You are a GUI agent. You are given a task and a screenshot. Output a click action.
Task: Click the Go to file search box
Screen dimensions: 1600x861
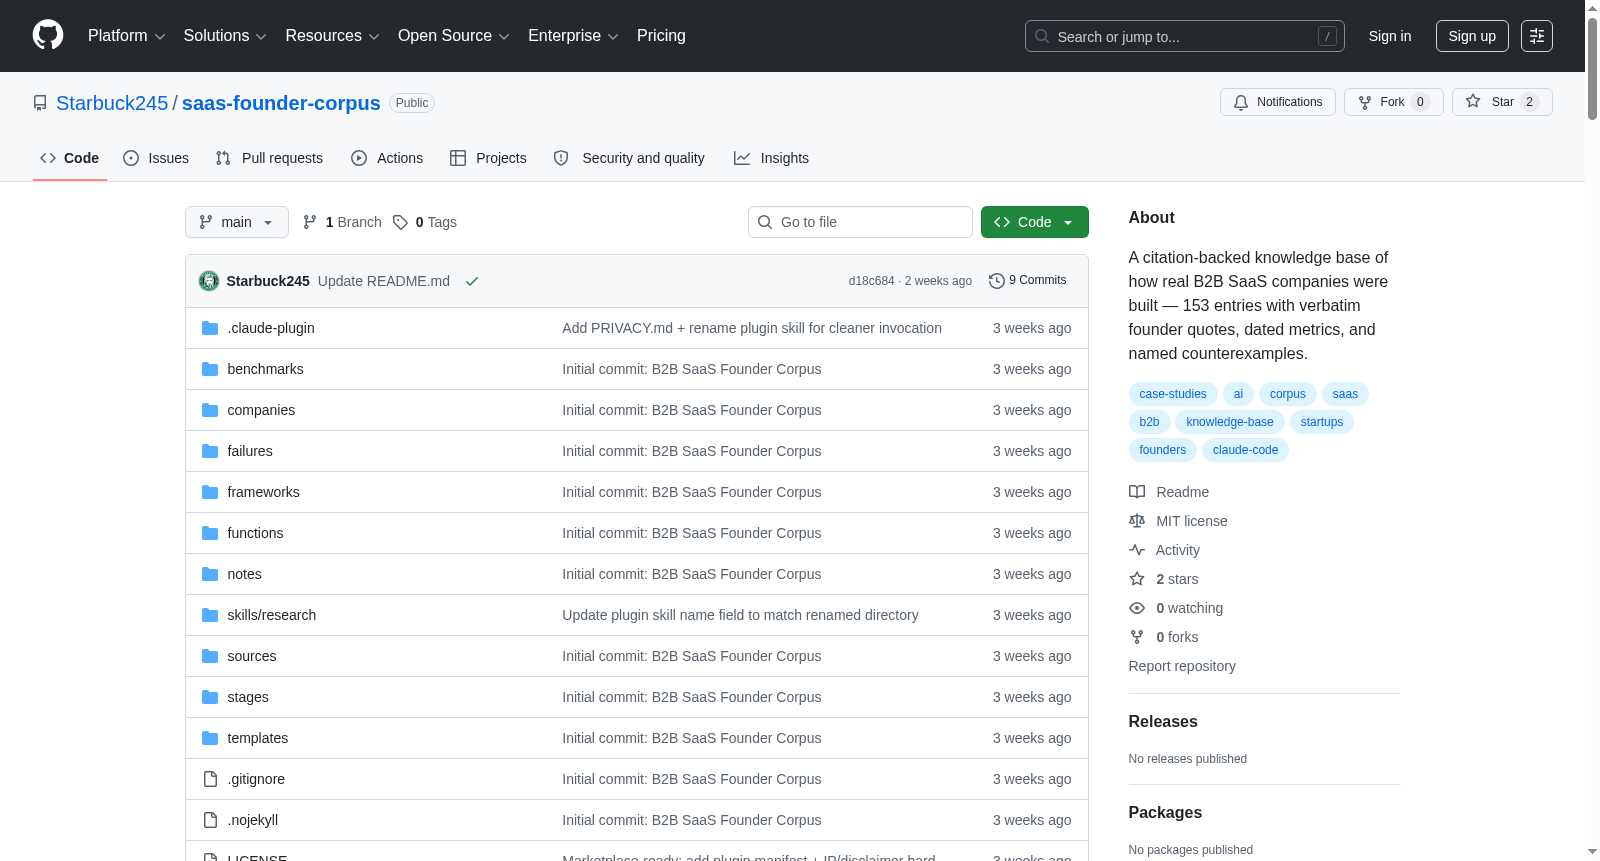[x=860, y=222]
